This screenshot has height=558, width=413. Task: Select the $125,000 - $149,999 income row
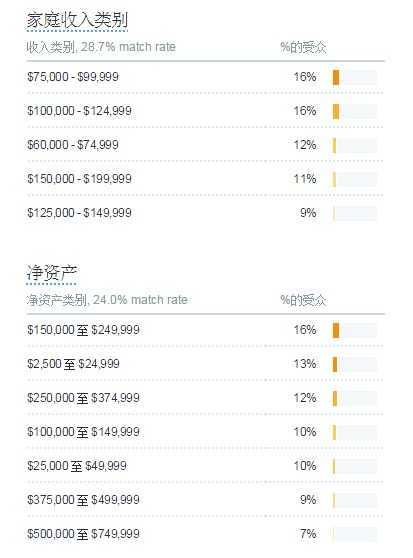point(206,213)
